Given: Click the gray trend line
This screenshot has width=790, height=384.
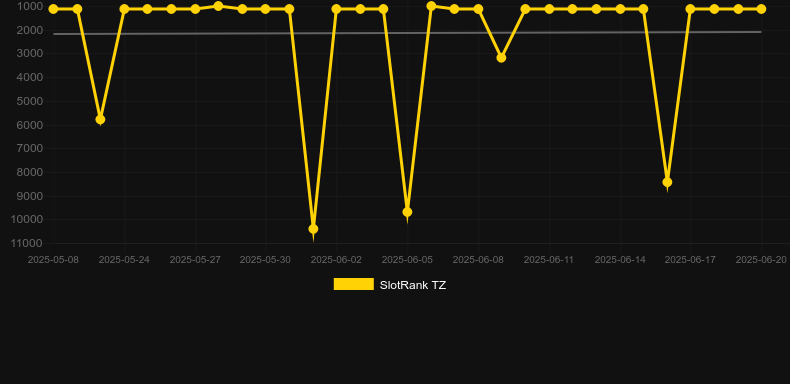Looking at the screenshot, I should [x=407, y=33].
